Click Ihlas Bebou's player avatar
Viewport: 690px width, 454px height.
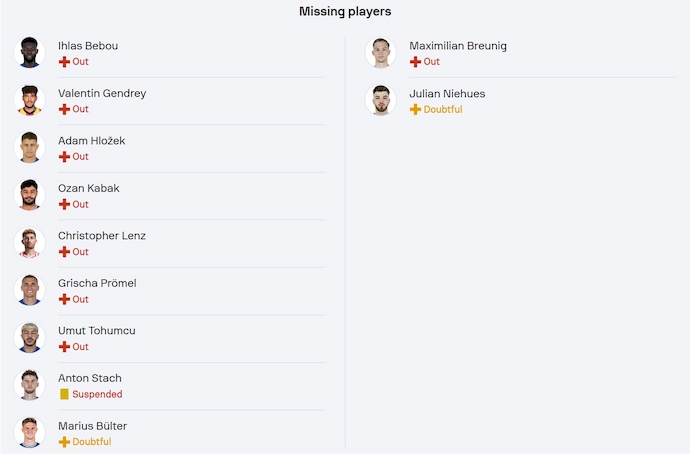tap(30, 53)
